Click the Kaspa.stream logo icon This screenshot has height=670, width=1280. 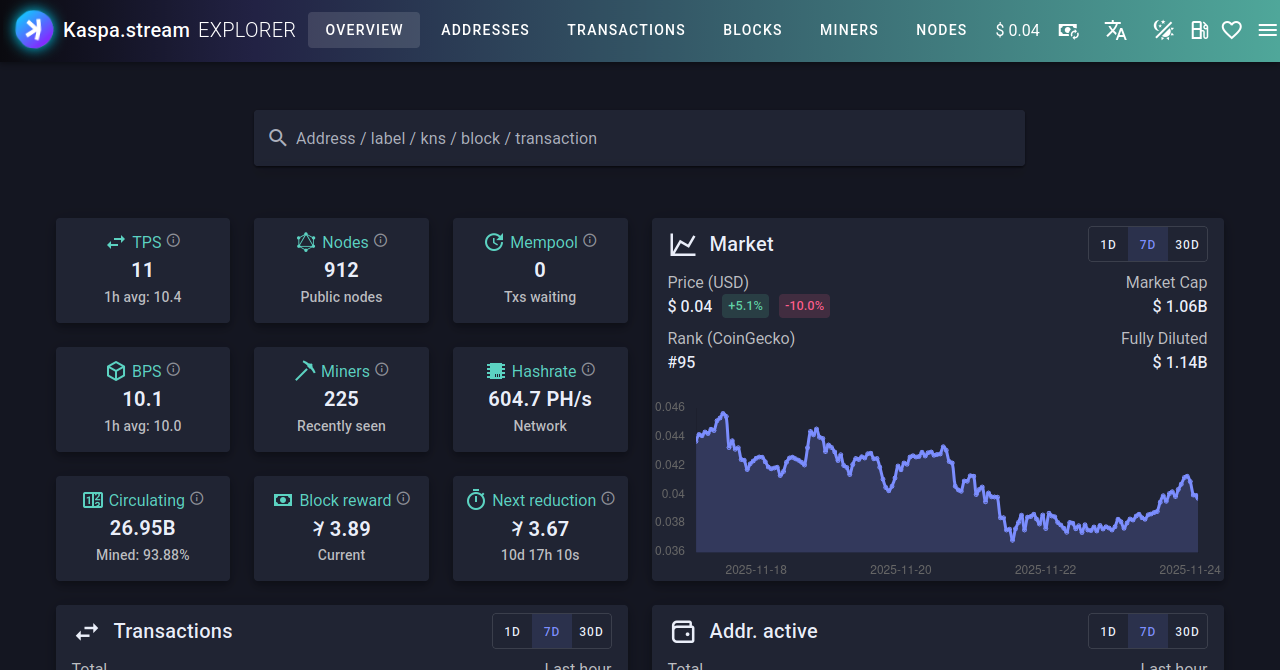[x=35, y=30]
